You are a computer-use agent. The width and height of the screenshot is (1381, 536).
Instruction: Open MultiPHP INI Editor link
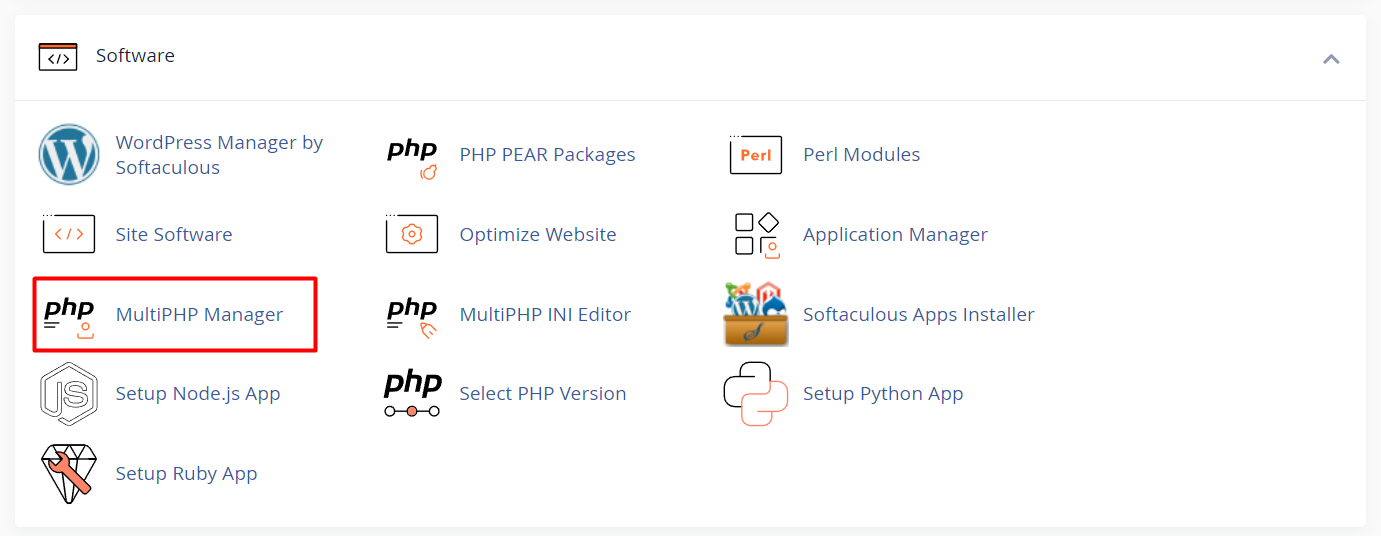pos(545,315)
